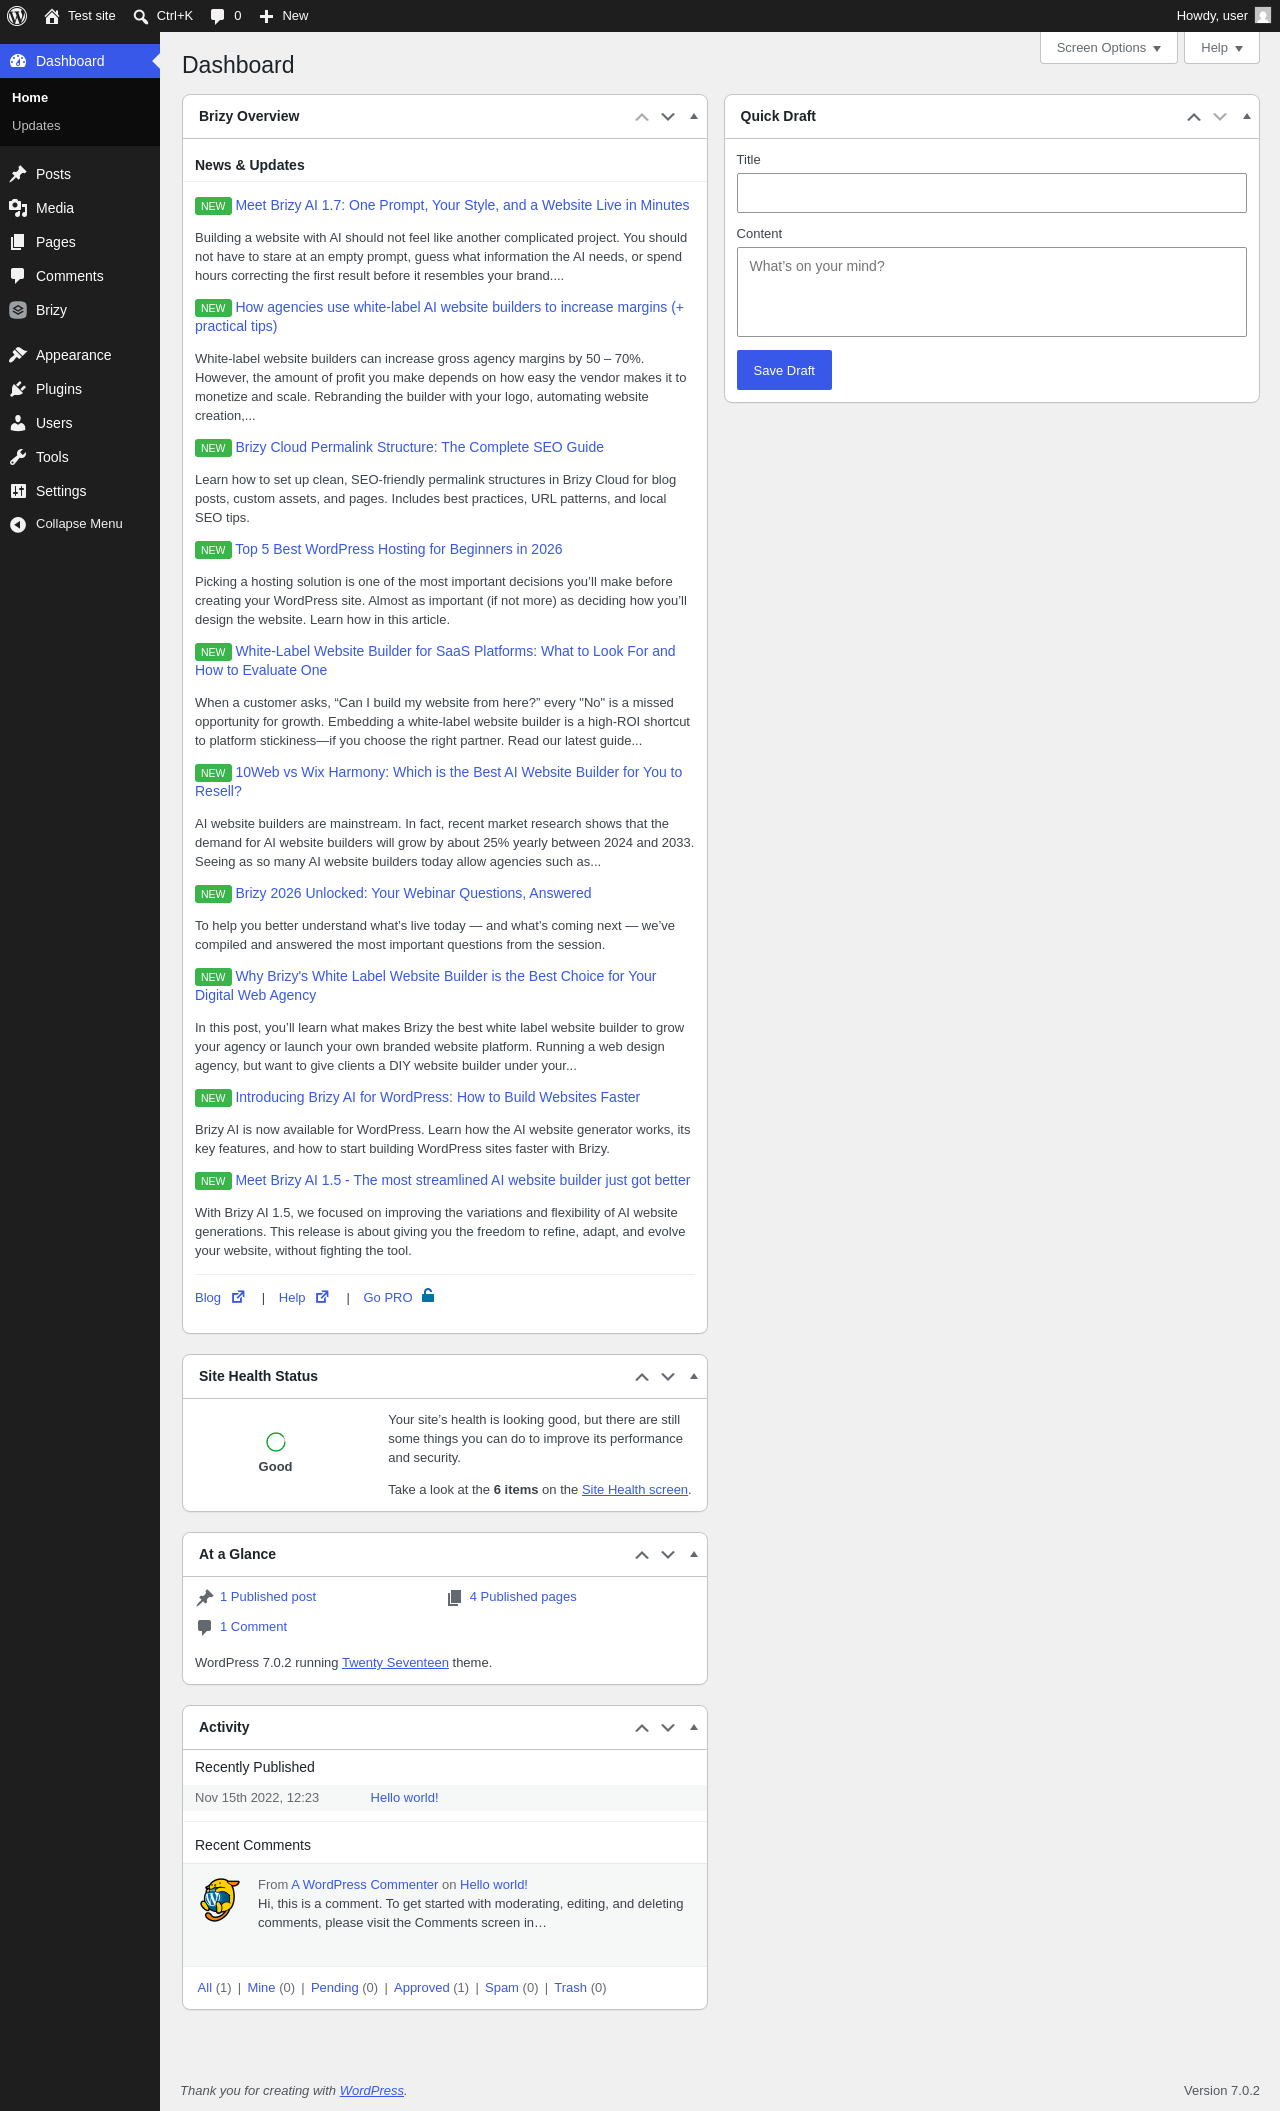This screenshot has width=1280, height=2111.
Task: Click the Users person icon
Action: [x=18, y=423]
